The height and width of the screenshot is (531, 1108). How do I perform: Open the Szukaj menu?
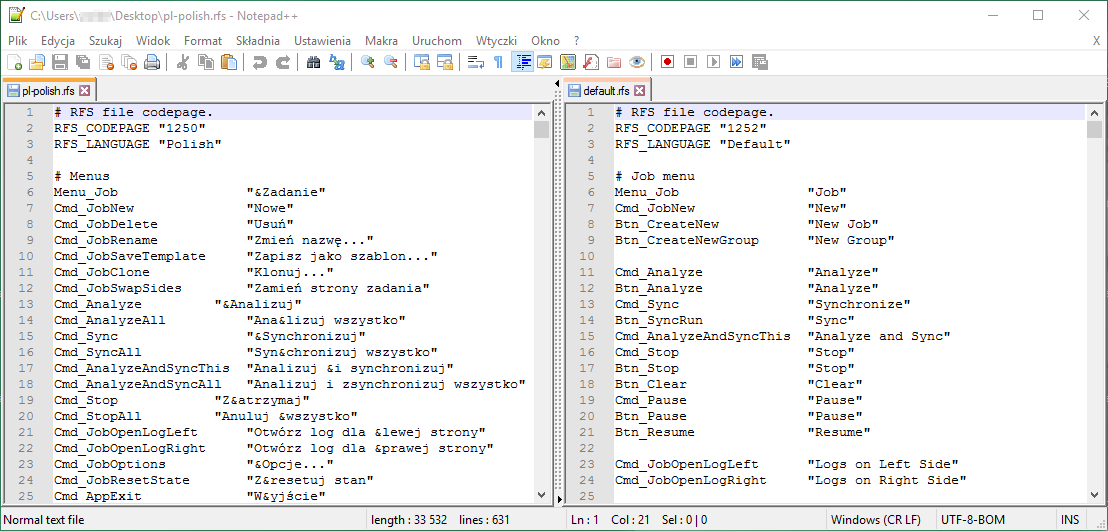106,41
